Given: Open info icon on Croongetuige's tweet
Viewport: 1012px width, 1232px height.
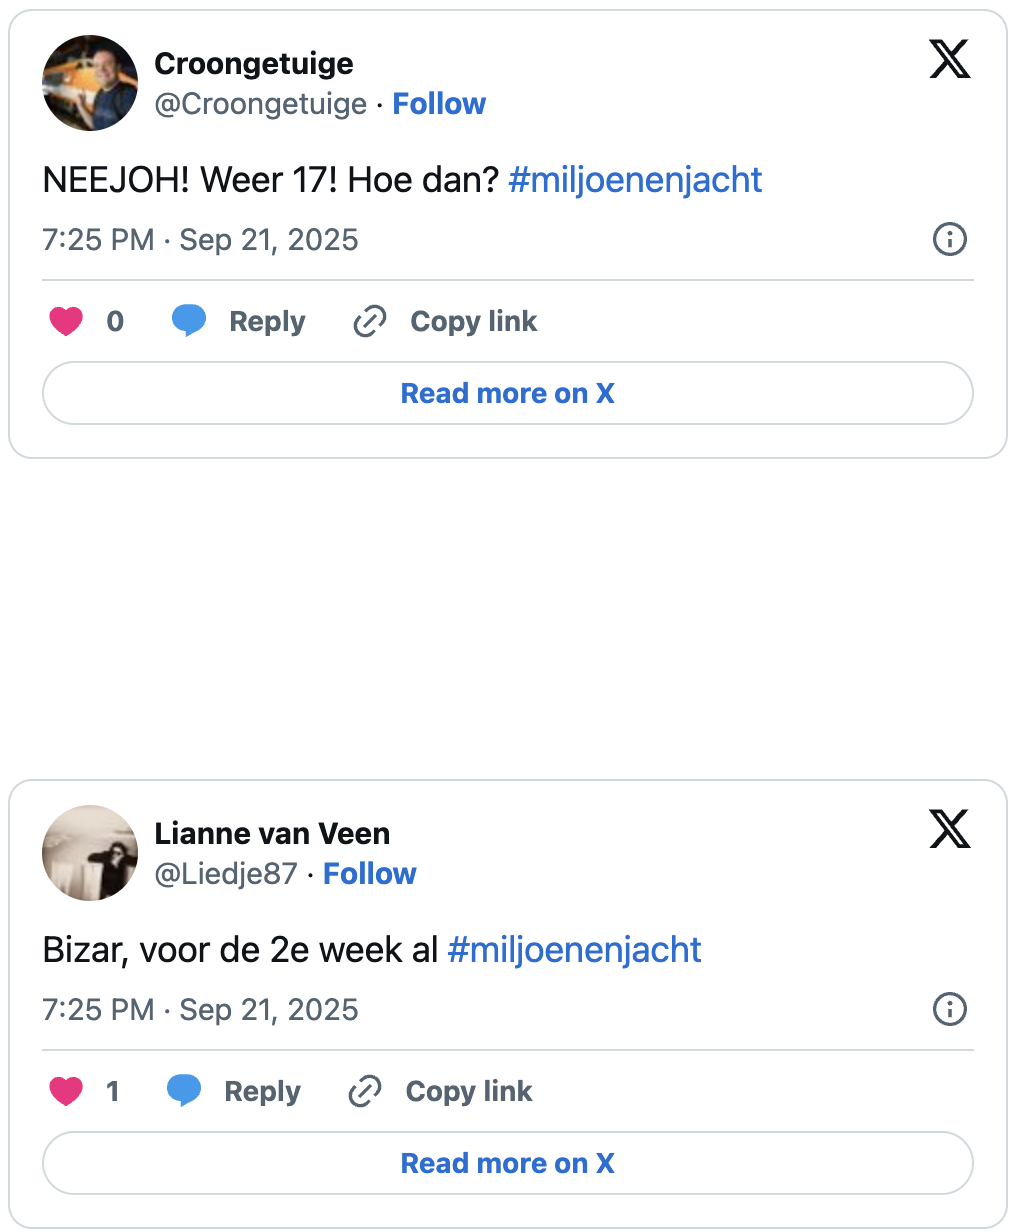Looking at the screenshot, I should pyautogui.click(x=949, y=240).
